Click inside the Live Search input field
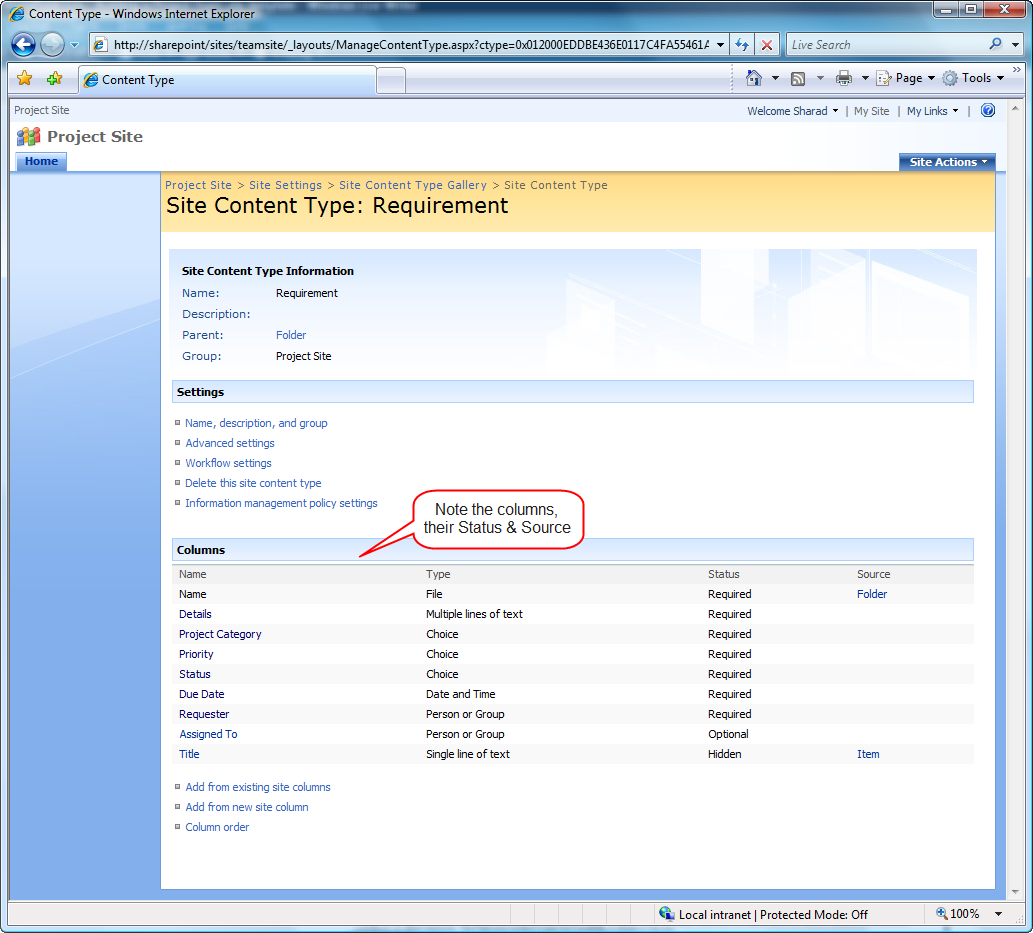Screen dimensions: 1033x933 [886, 45]
